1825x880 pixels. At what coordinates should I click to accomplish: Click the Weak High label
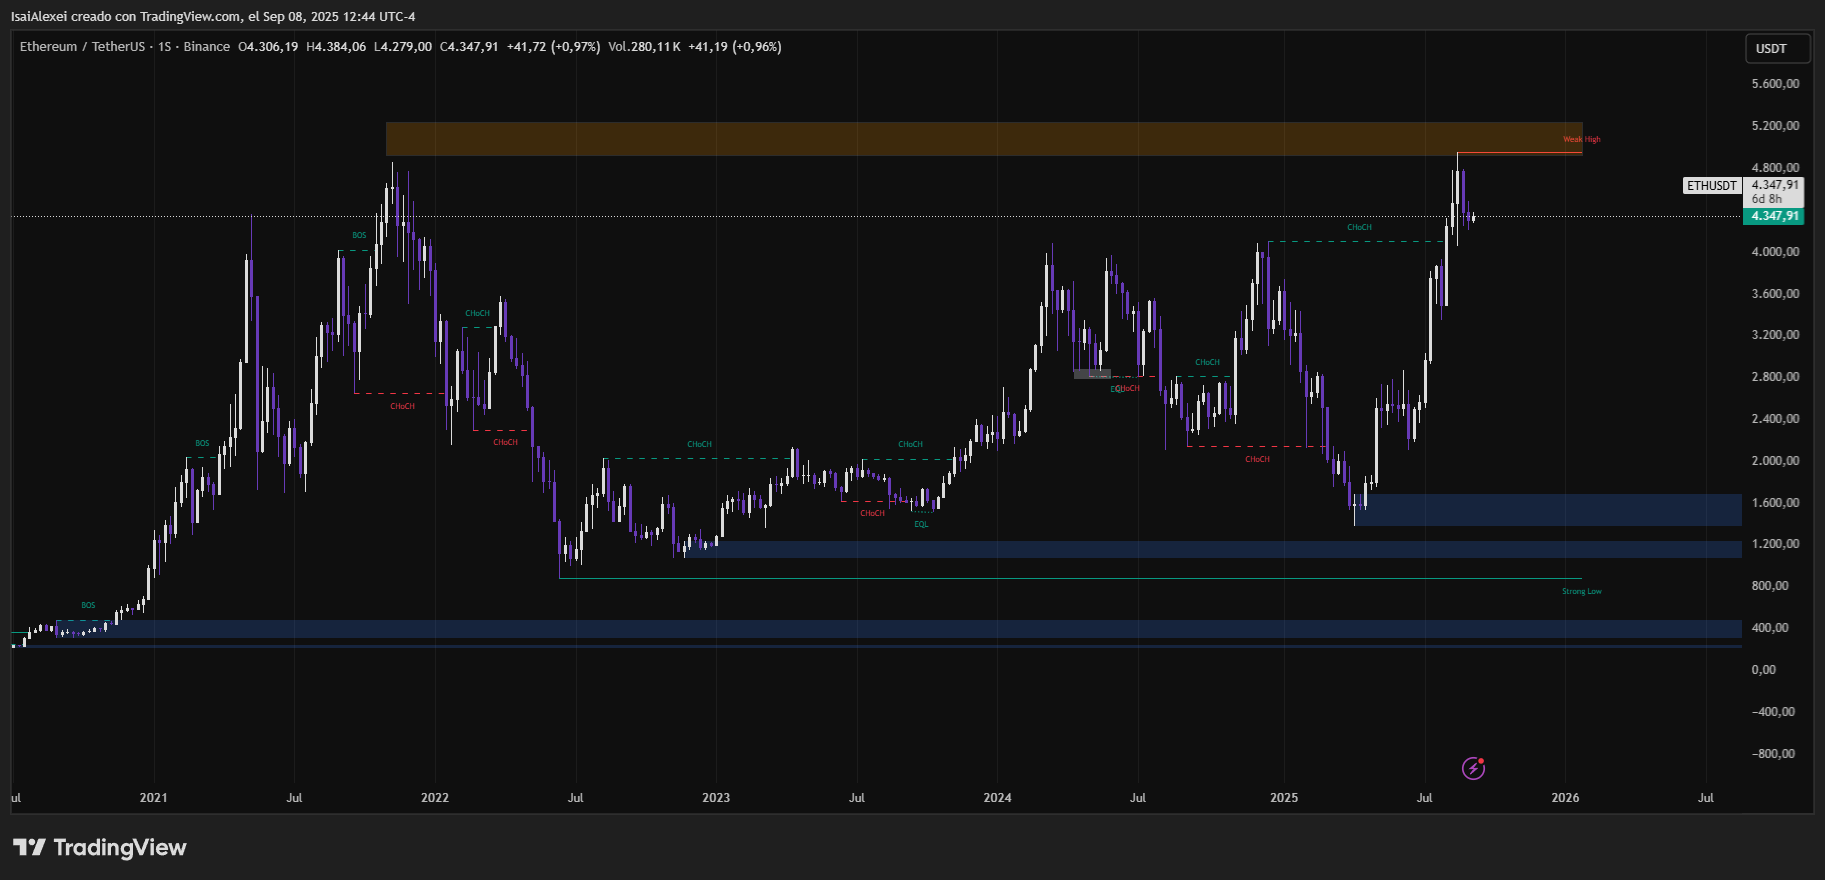(x=1581, y=140)
